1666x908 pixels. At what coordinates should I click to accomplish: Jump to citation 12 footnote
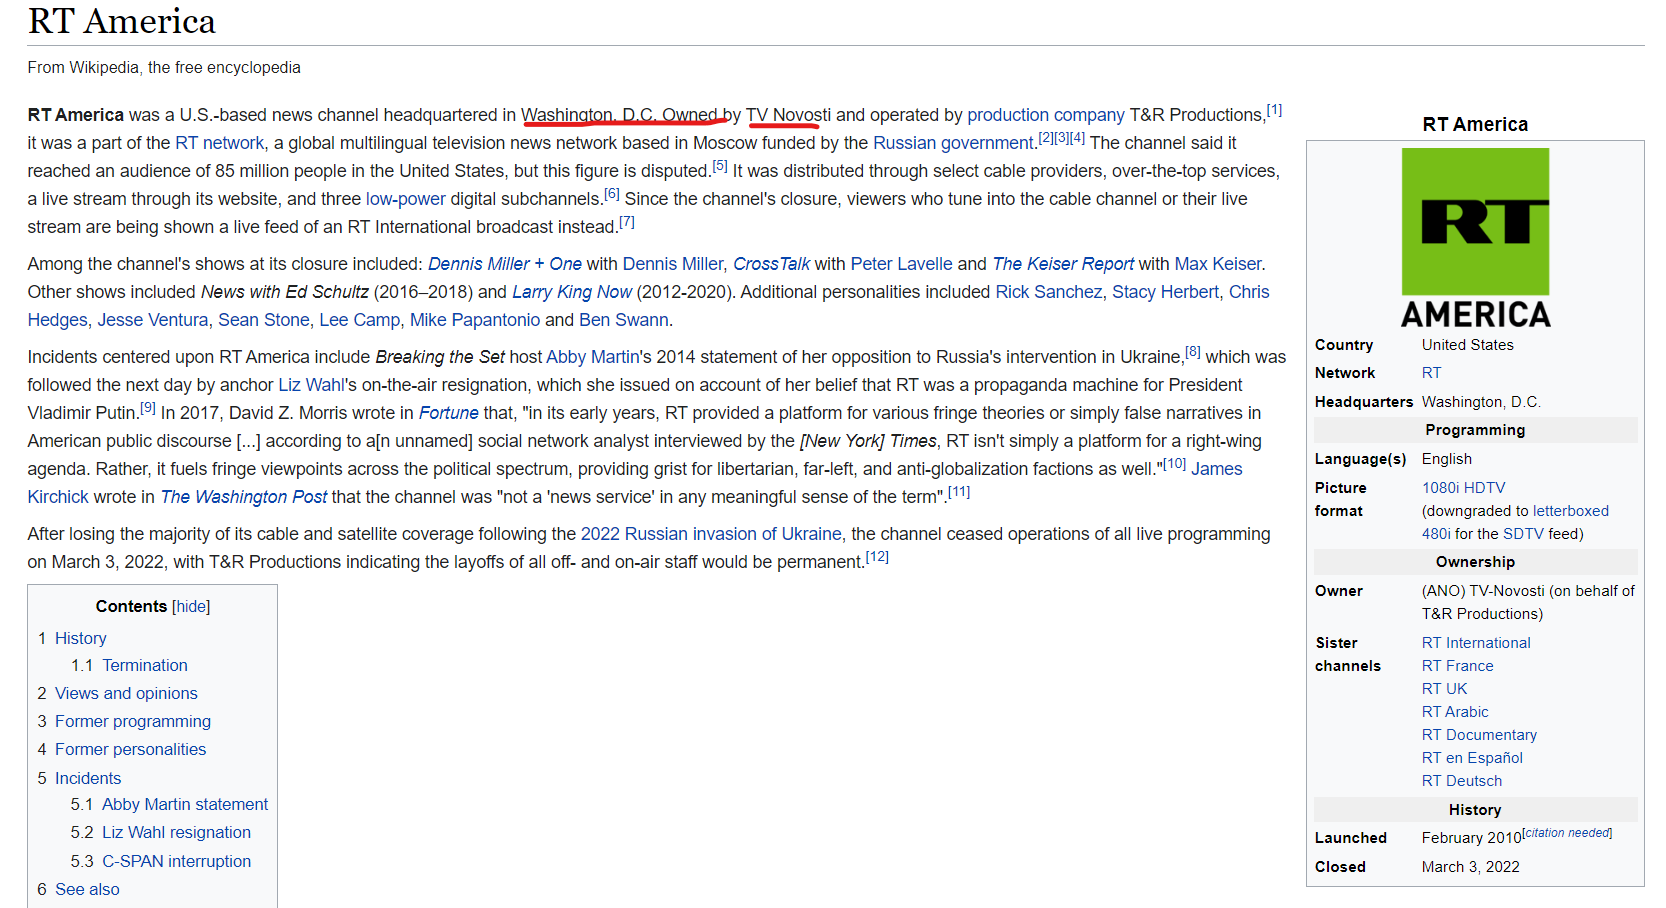[877, 557]
